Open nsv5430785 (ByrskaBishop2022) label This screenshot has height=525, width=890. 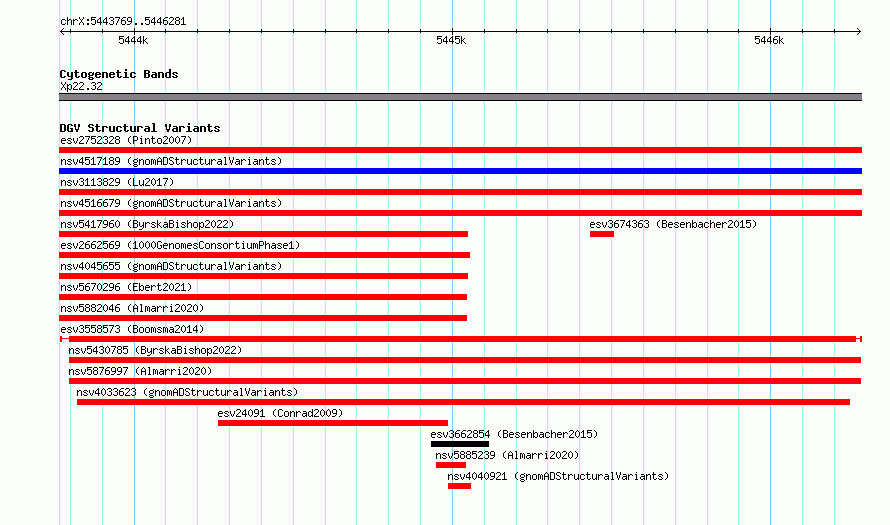[x=155, y=350]
